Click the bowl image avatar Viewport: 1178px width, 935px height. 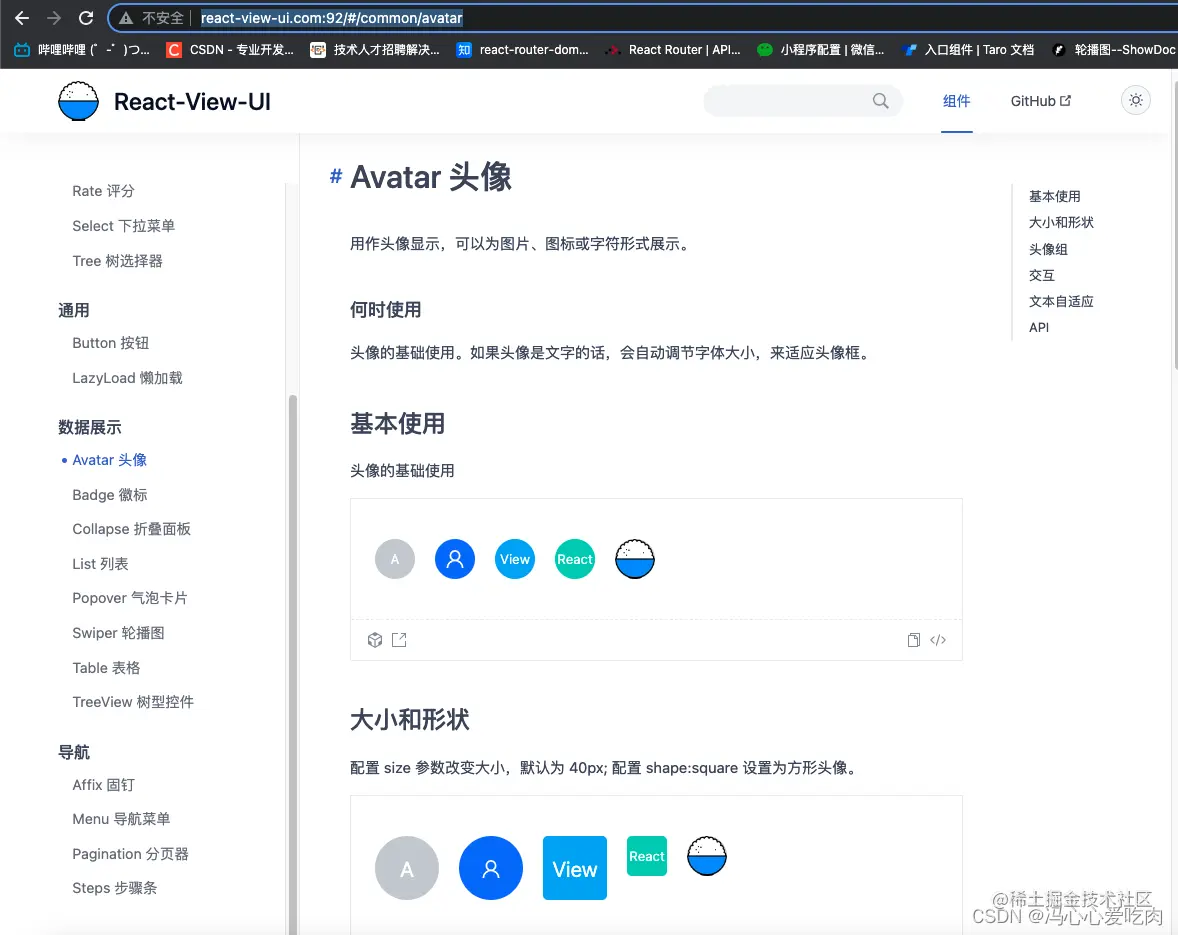[634, 559]
